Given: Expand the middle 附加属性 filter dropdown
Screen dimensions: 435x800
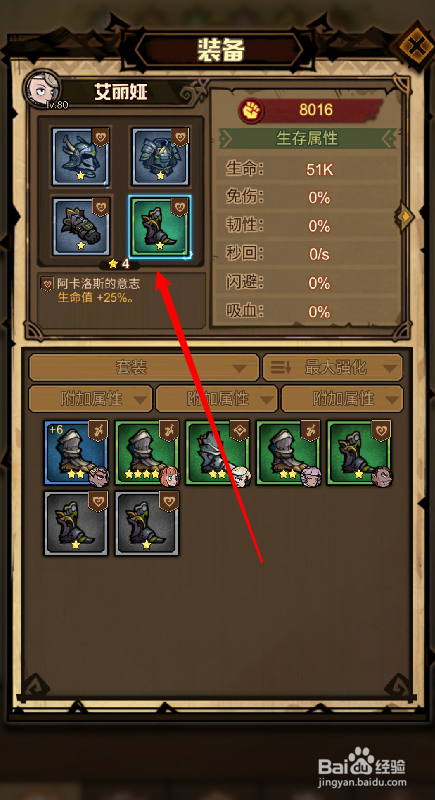Looking at the screenshot, I should (217, 398).
